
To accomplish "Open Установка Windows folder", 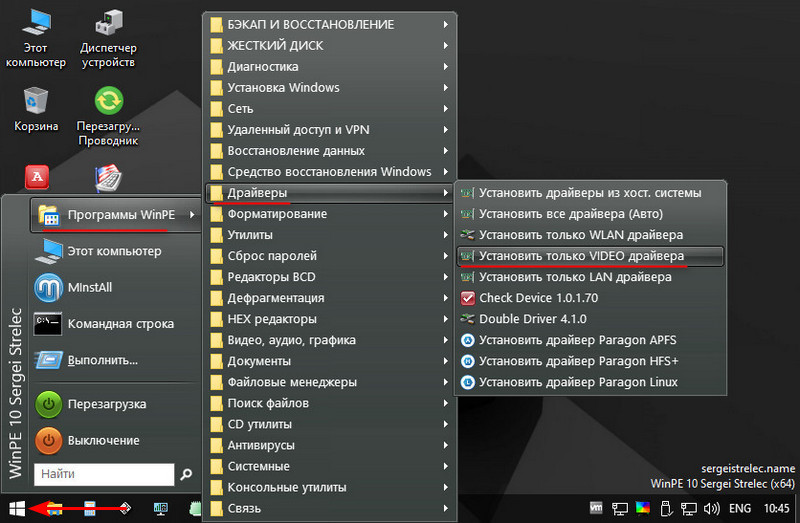I will pyautogui.click(x=330, y=88).
